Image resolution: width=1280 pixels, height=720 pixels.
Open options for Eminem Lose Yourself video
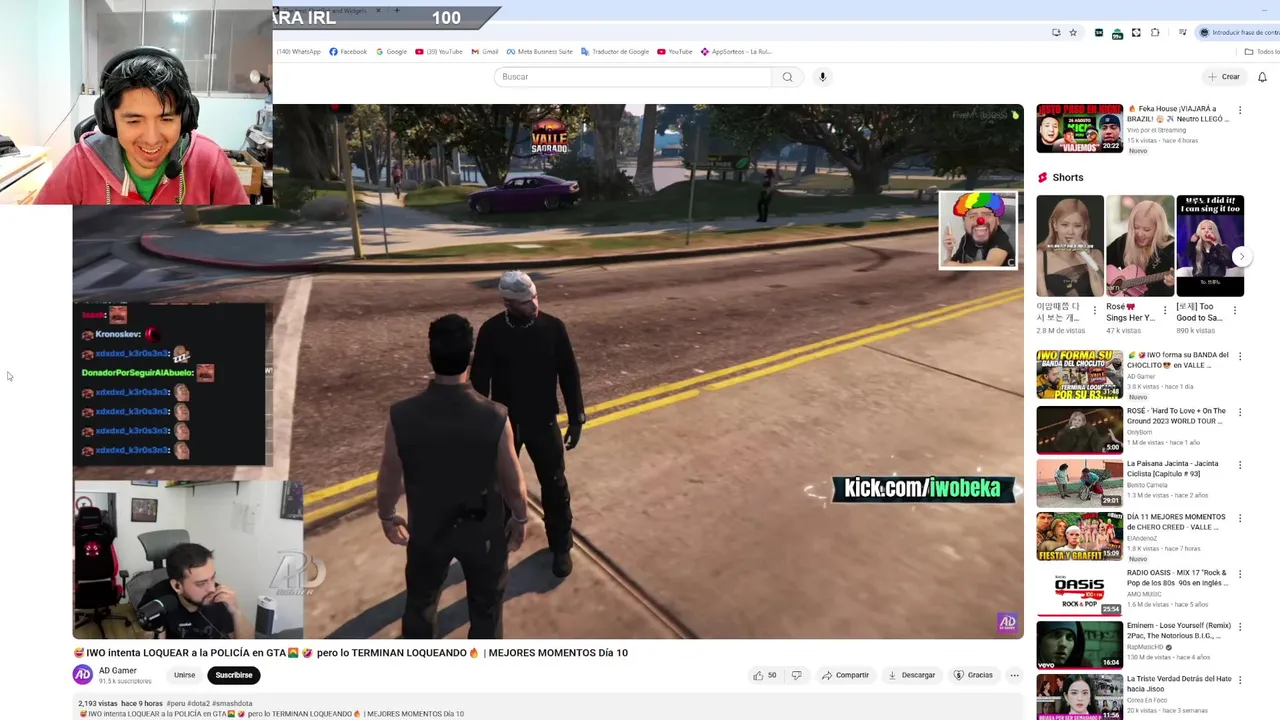pyautogui.click(x=1240, y=627)
